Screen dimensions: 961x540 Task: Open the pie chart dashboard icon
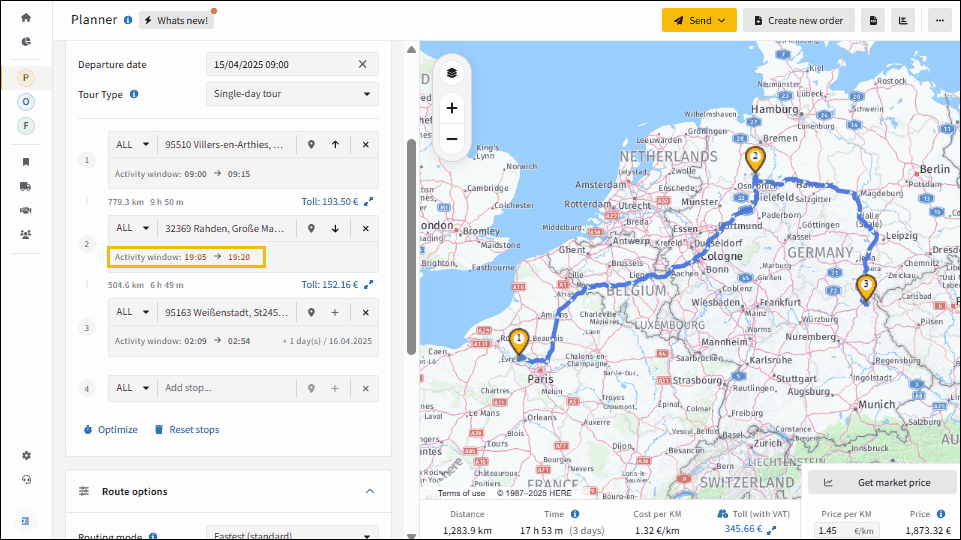pyautogui.click(x=26, y=42)
